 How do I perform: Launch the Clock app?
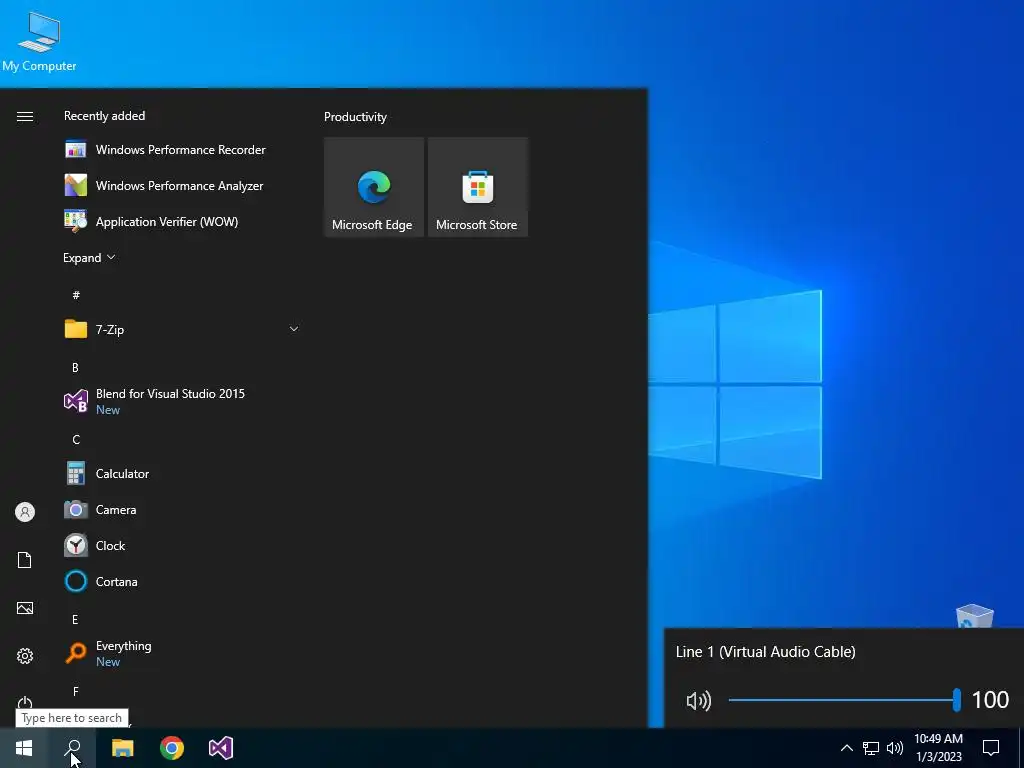pyautogui.click(x=182, y=545)
